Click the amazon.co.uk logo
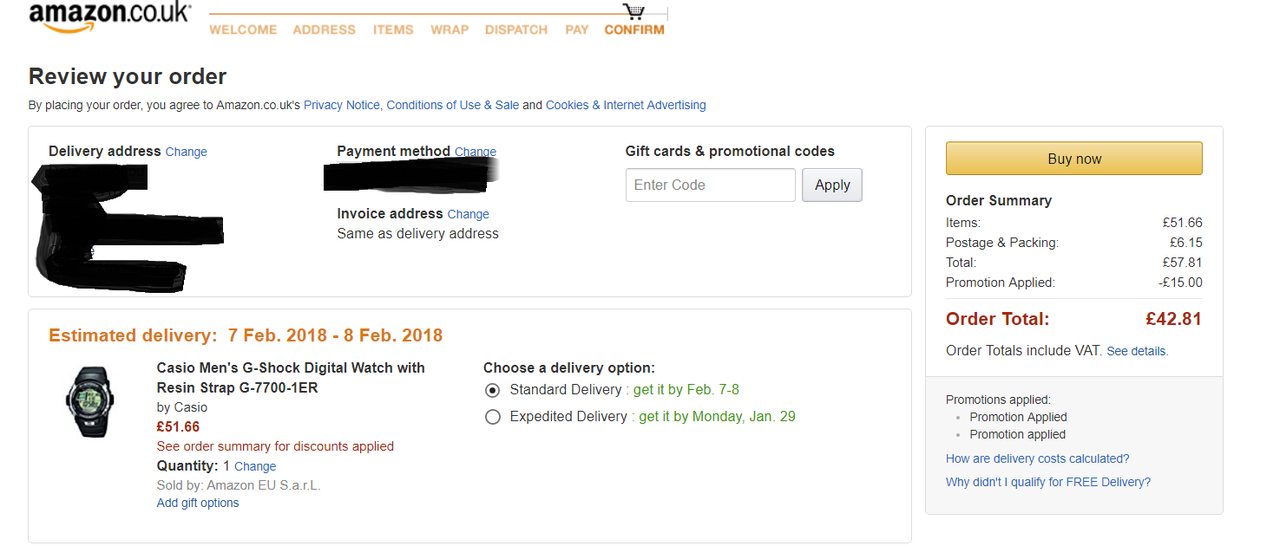The width and height of the screenshot is (1280, 546). [109, 17]
